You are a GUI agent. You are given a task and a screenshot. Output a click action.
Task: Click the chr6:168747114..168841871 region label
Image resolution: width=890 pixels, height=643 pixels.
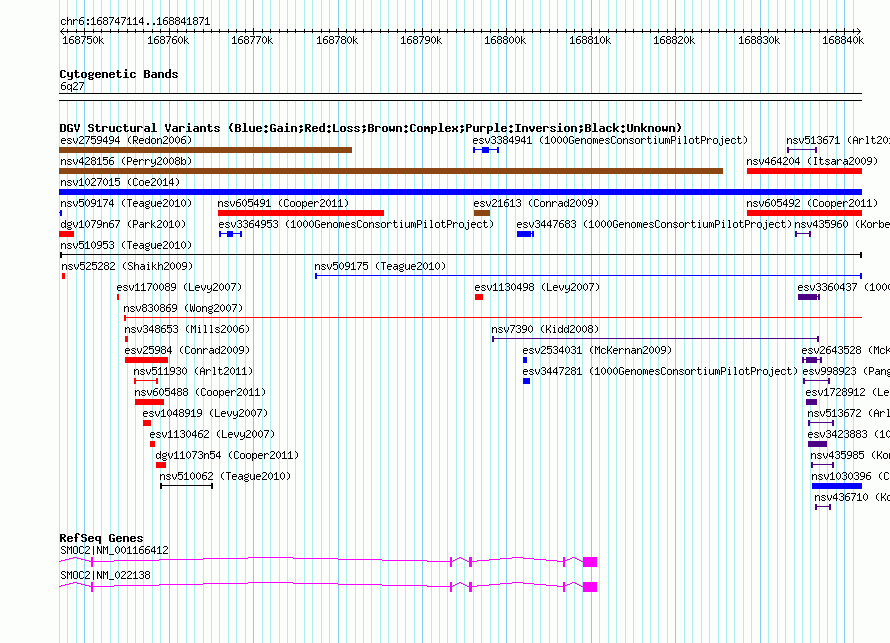pos(135,21)
